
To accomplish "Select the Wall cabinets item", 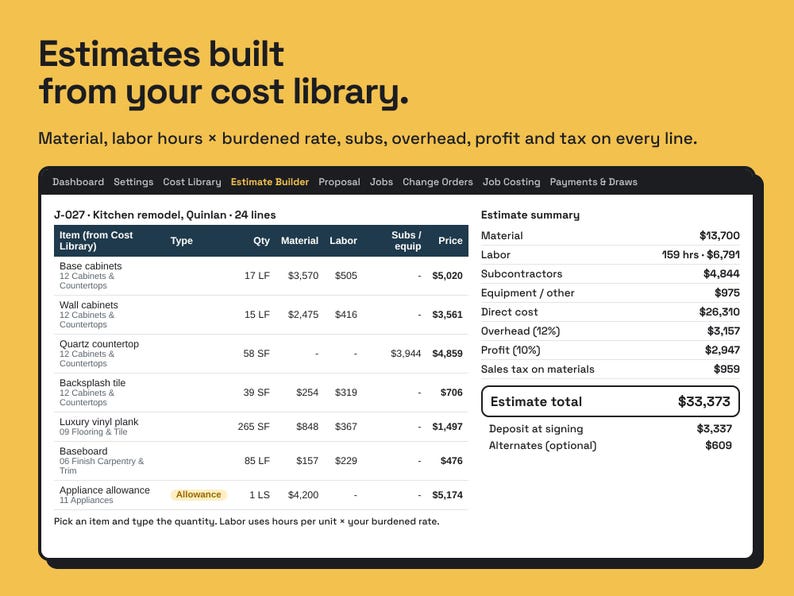I will 89,305.
